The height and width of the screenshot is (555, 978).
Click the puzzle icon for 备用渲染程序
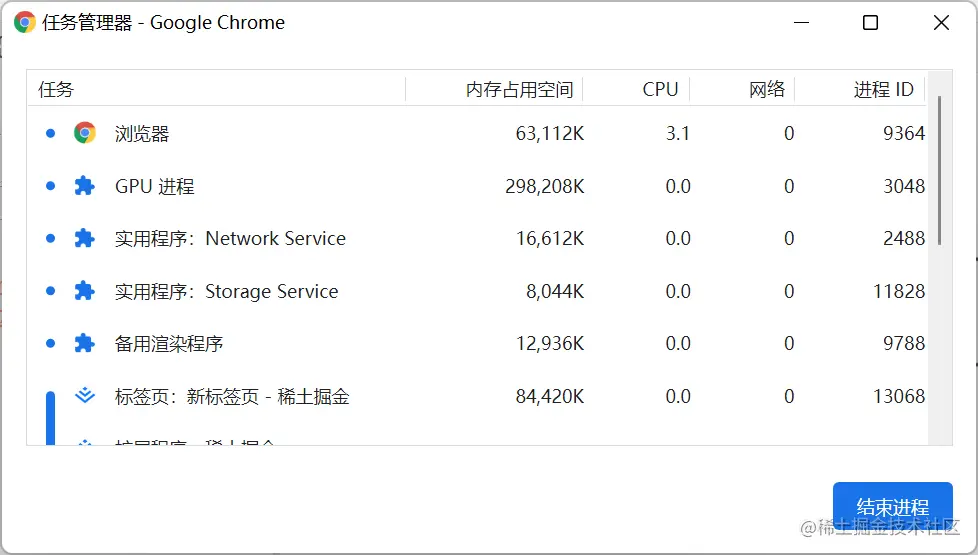pyautogui.click(x=85, y=343)
